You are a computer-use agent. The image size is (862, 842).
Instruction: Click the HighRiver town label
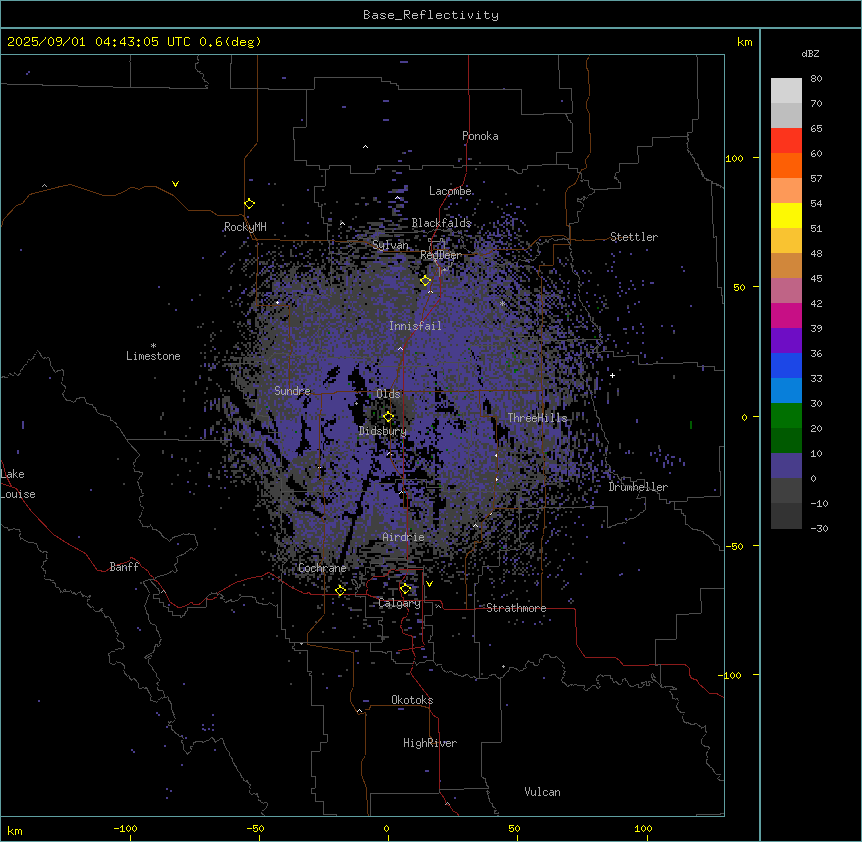430,743
